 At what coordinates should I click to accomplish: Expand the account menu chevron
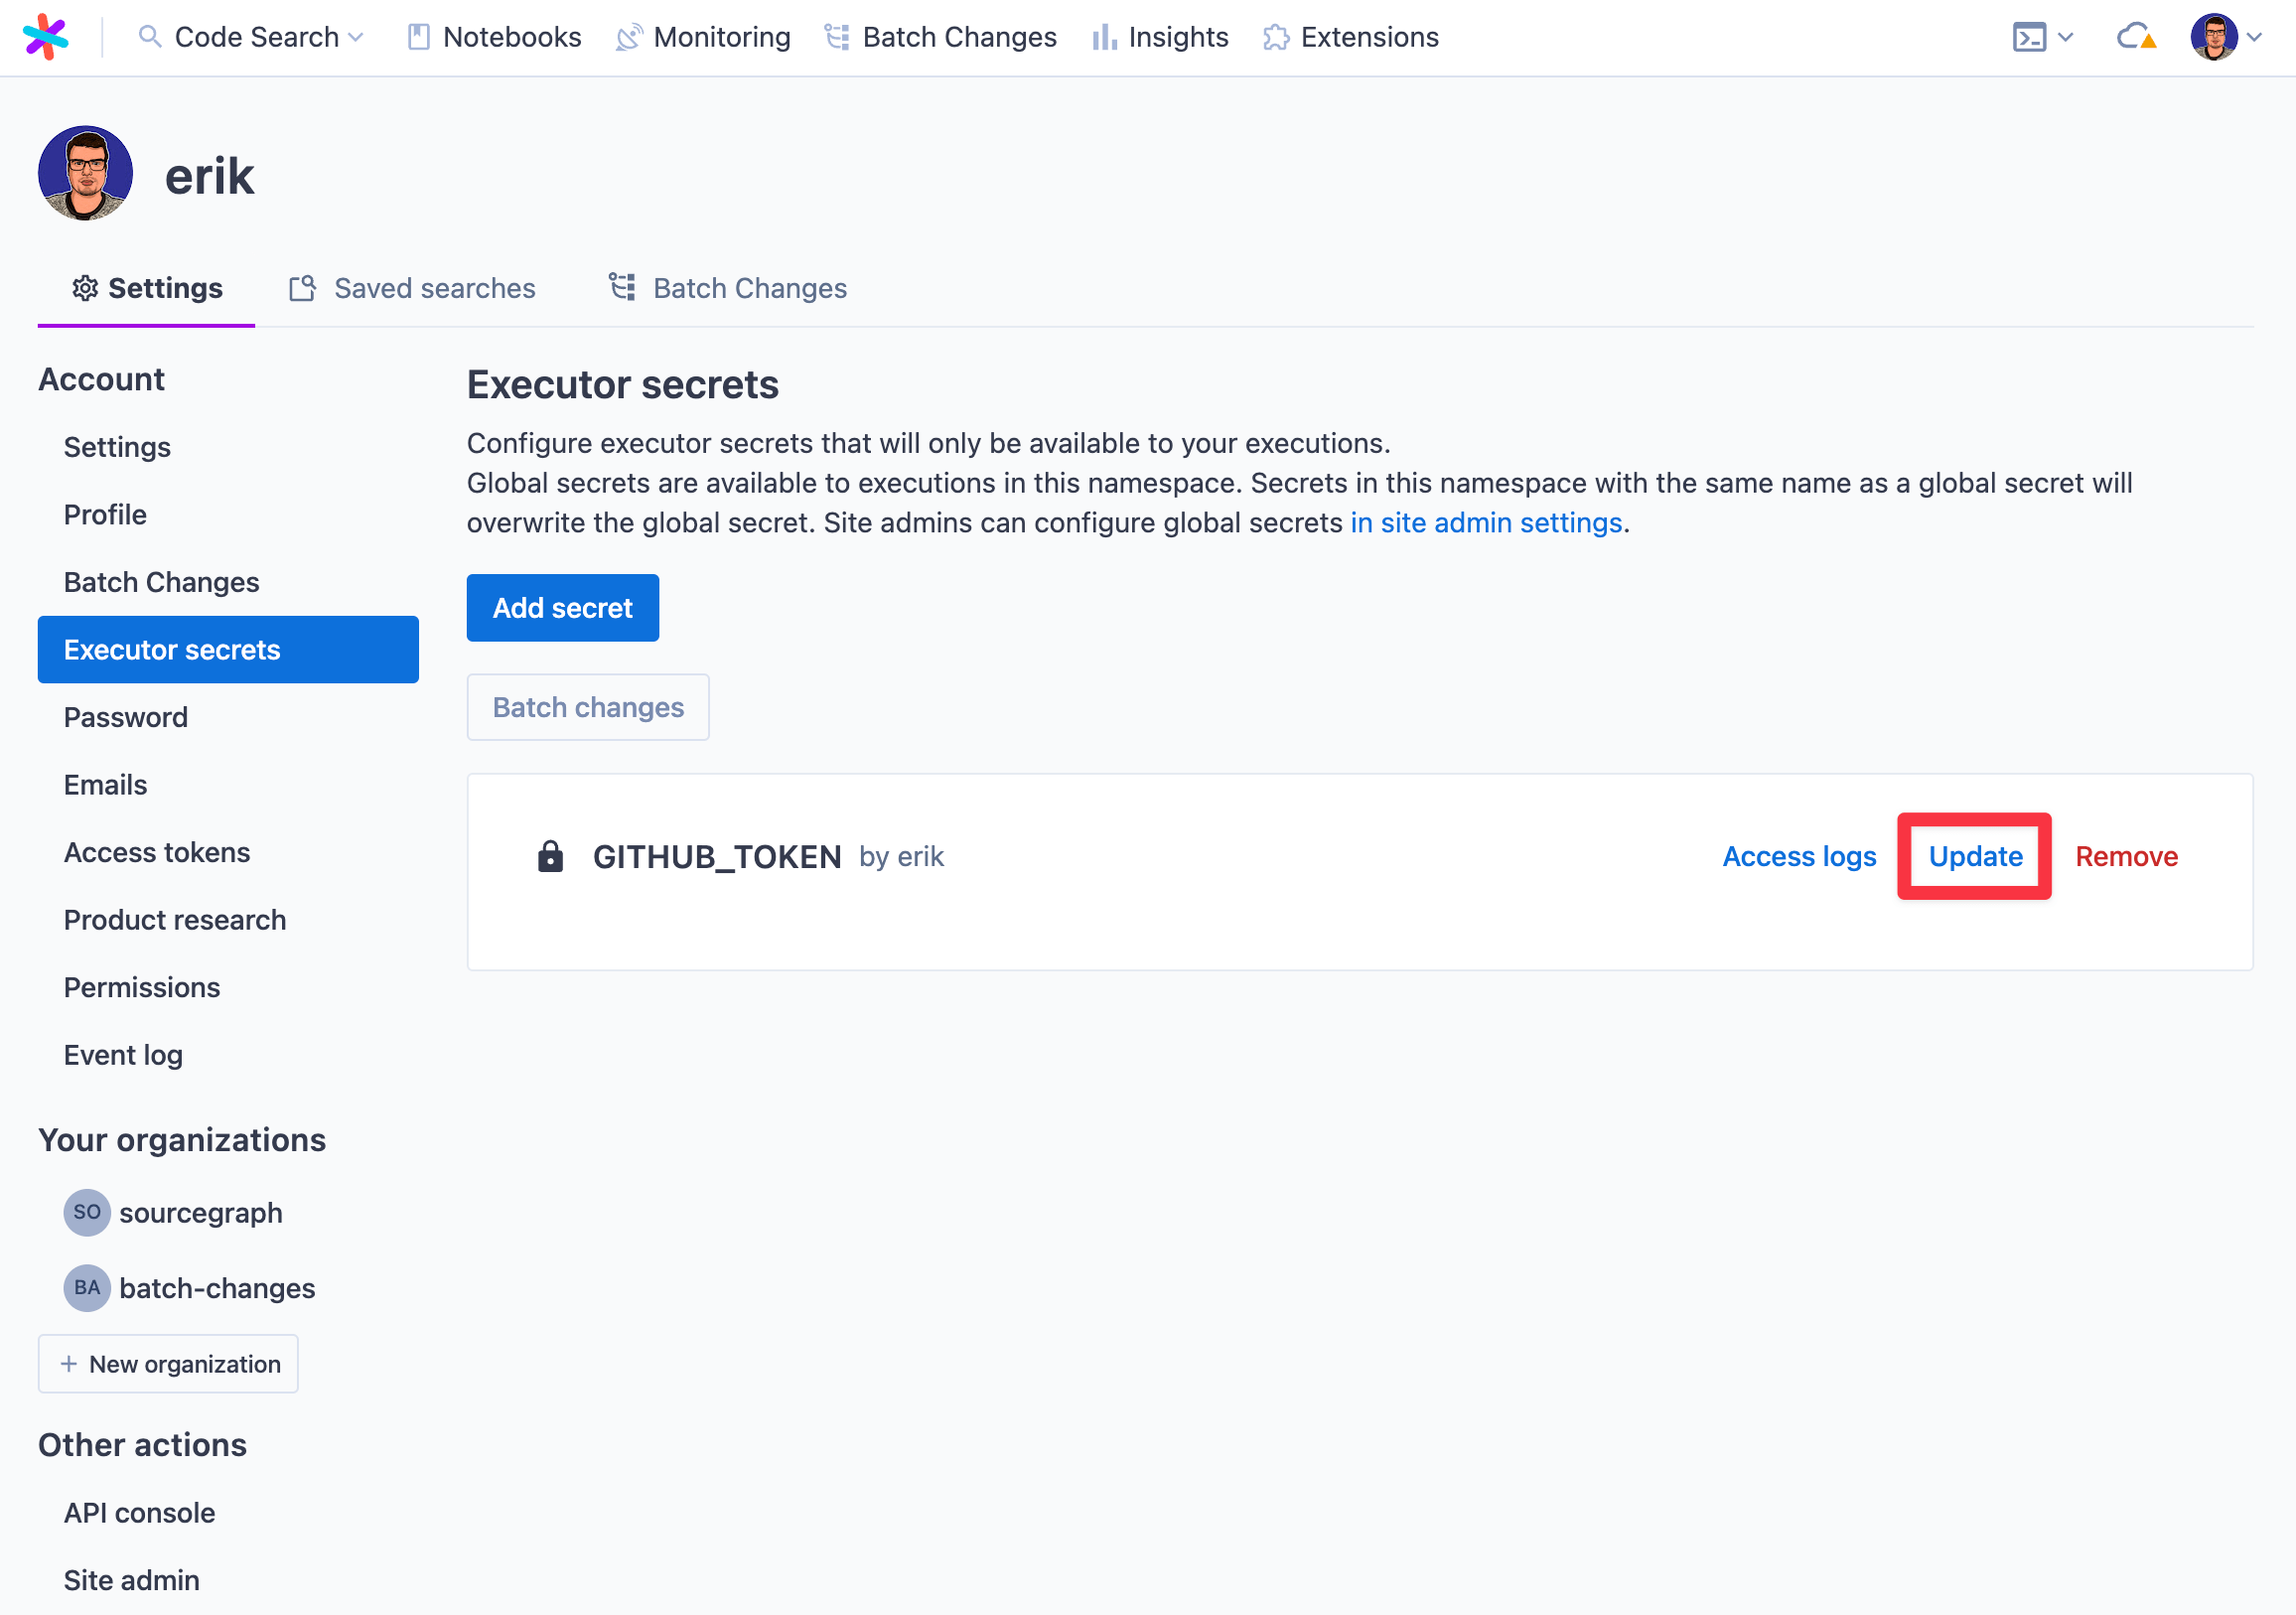click(x=2255, y=37)
